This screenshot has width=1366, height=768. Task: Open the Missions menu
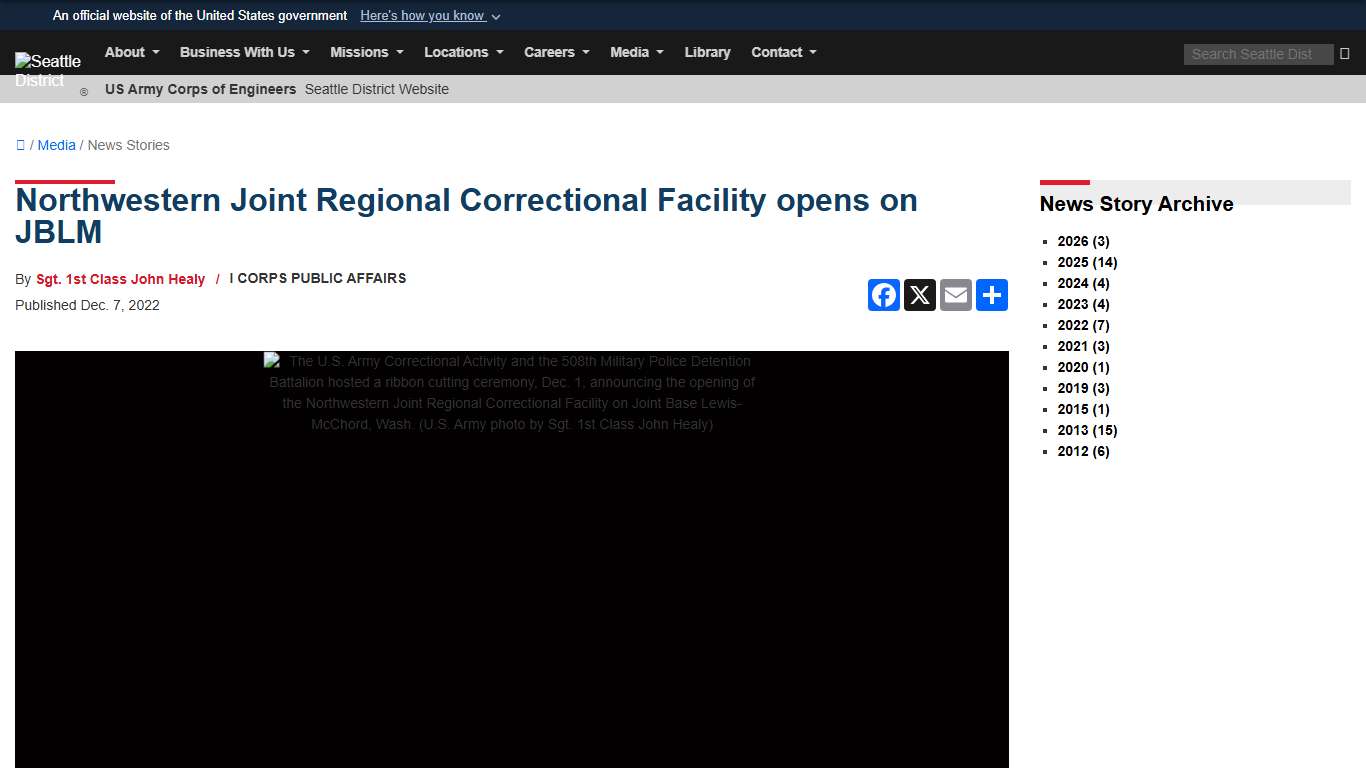pos(366,52)
